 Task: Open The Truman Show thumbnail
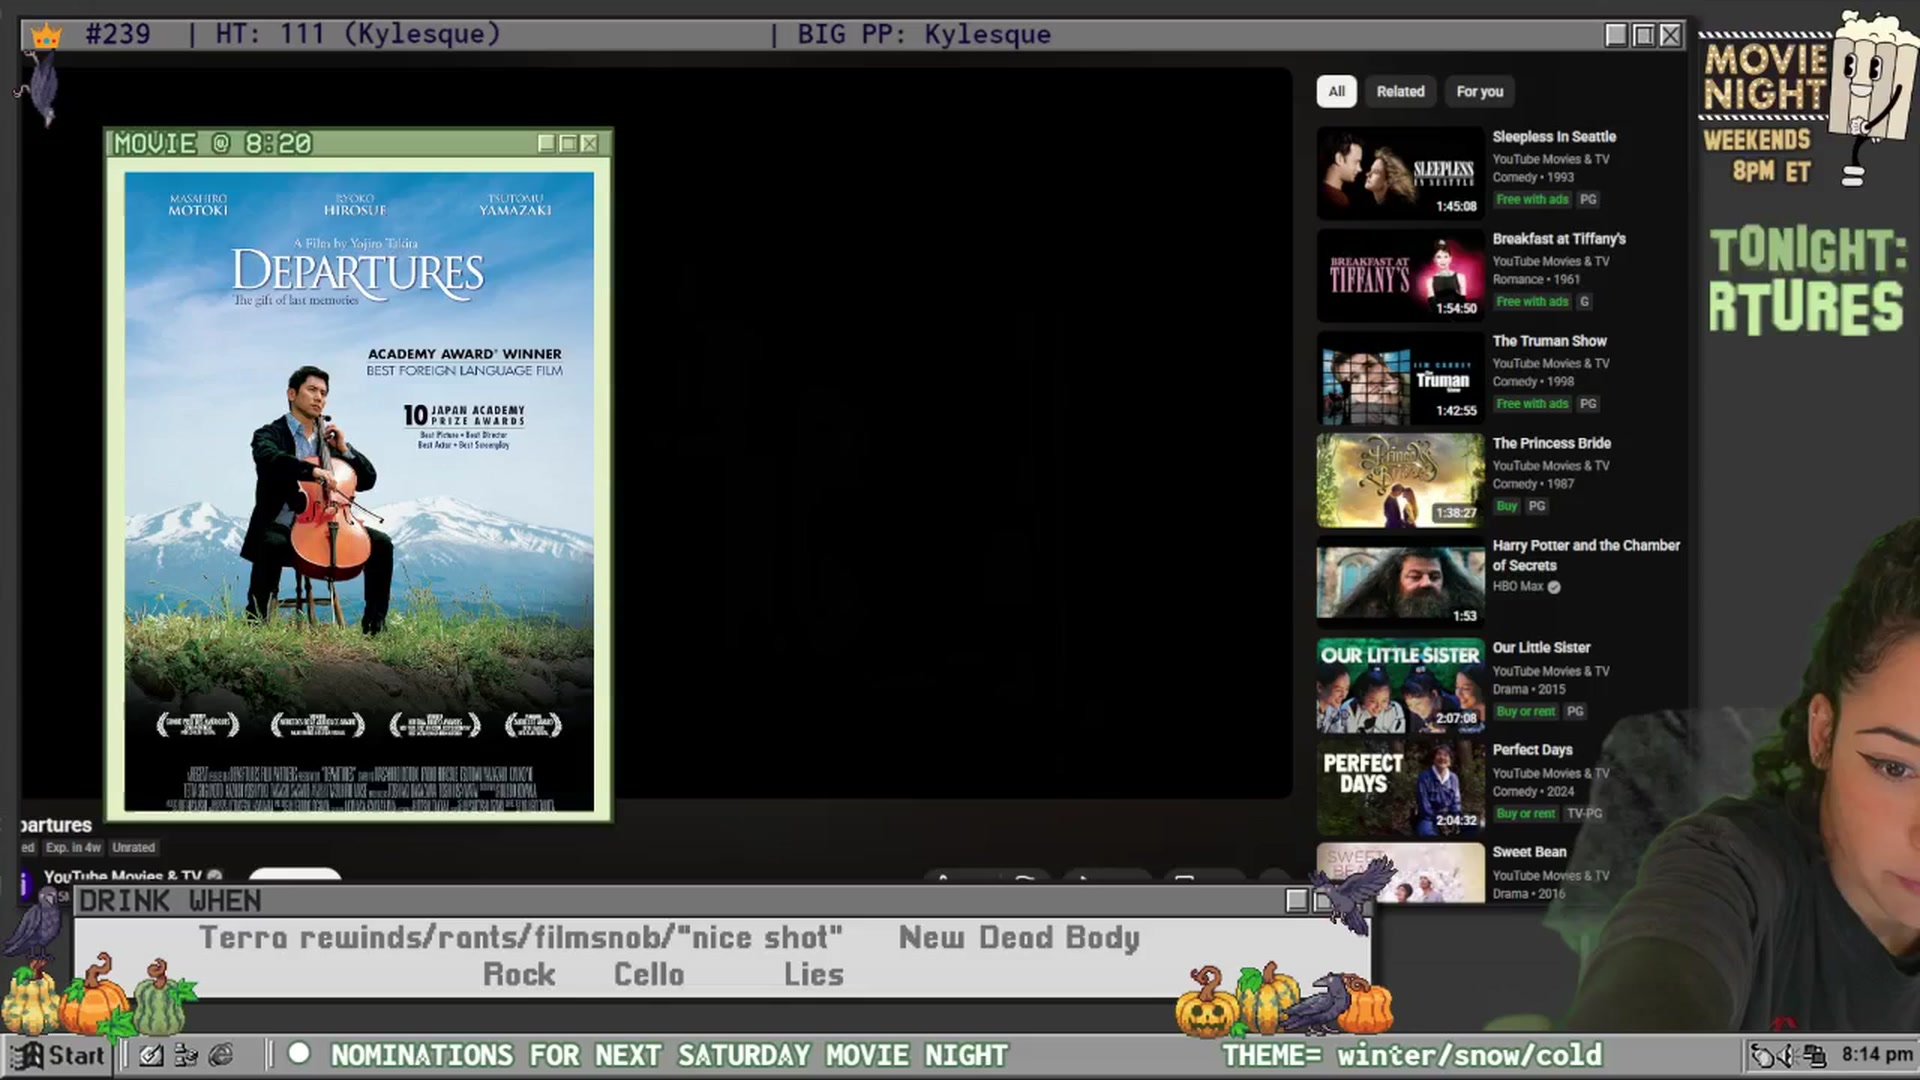pyautogui.click(x=1400, y=377)
